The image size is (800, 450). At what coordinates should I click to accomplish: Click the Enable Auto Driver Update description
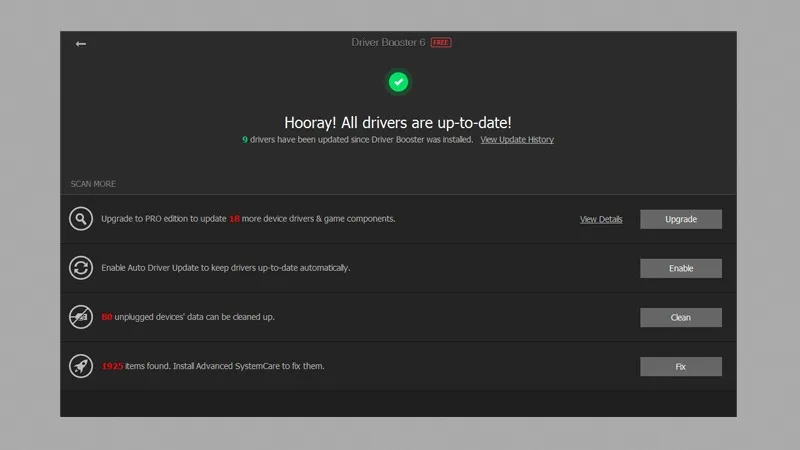225,268
